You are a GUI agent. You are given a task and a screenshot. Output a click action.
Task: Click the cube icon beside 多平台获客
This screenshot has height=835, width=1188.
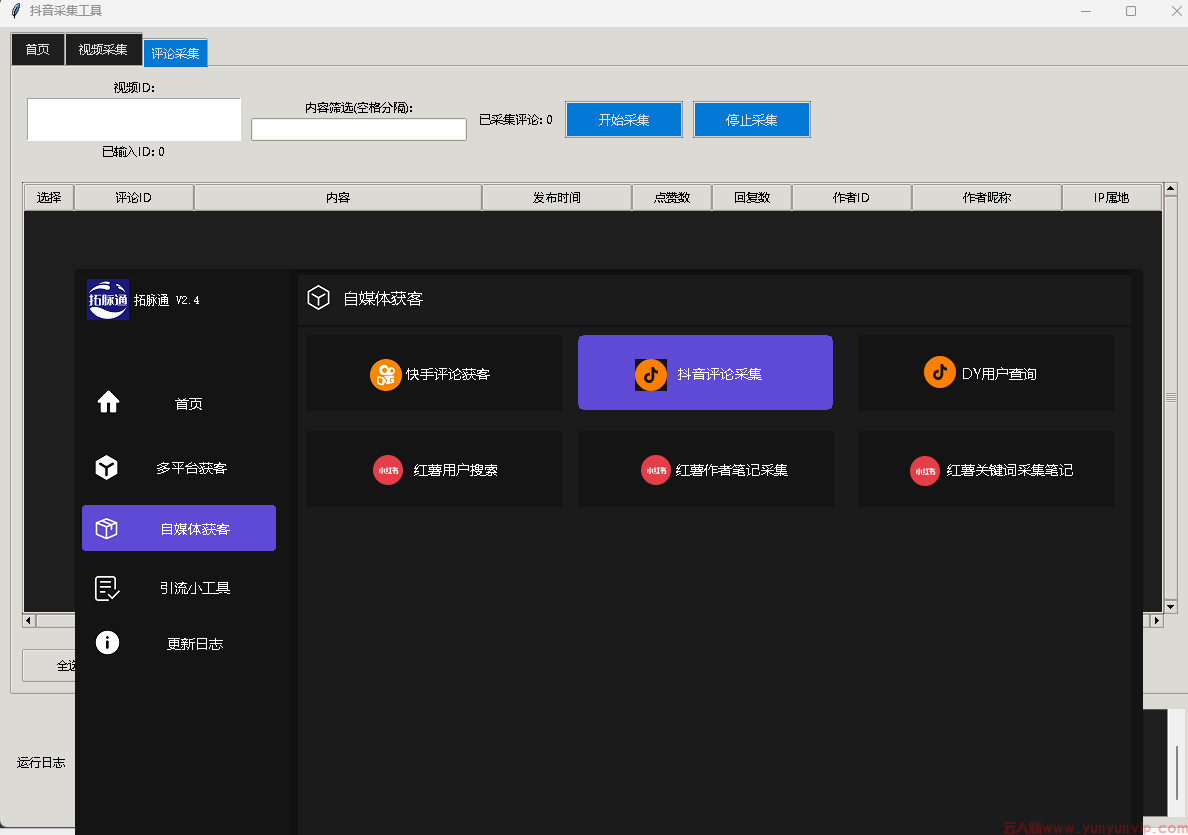107,468
